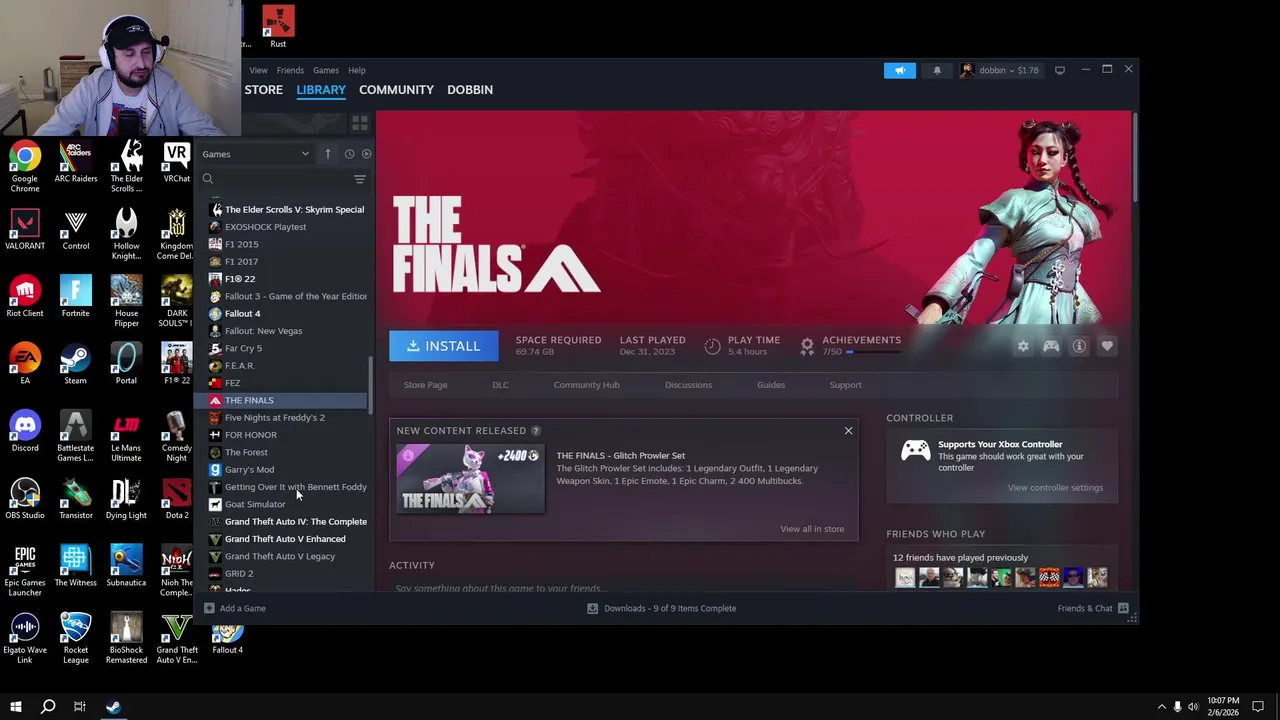Viewport: 1280px width, 720px height.
Task: Open the Games menu
Action: click(326, 70)
